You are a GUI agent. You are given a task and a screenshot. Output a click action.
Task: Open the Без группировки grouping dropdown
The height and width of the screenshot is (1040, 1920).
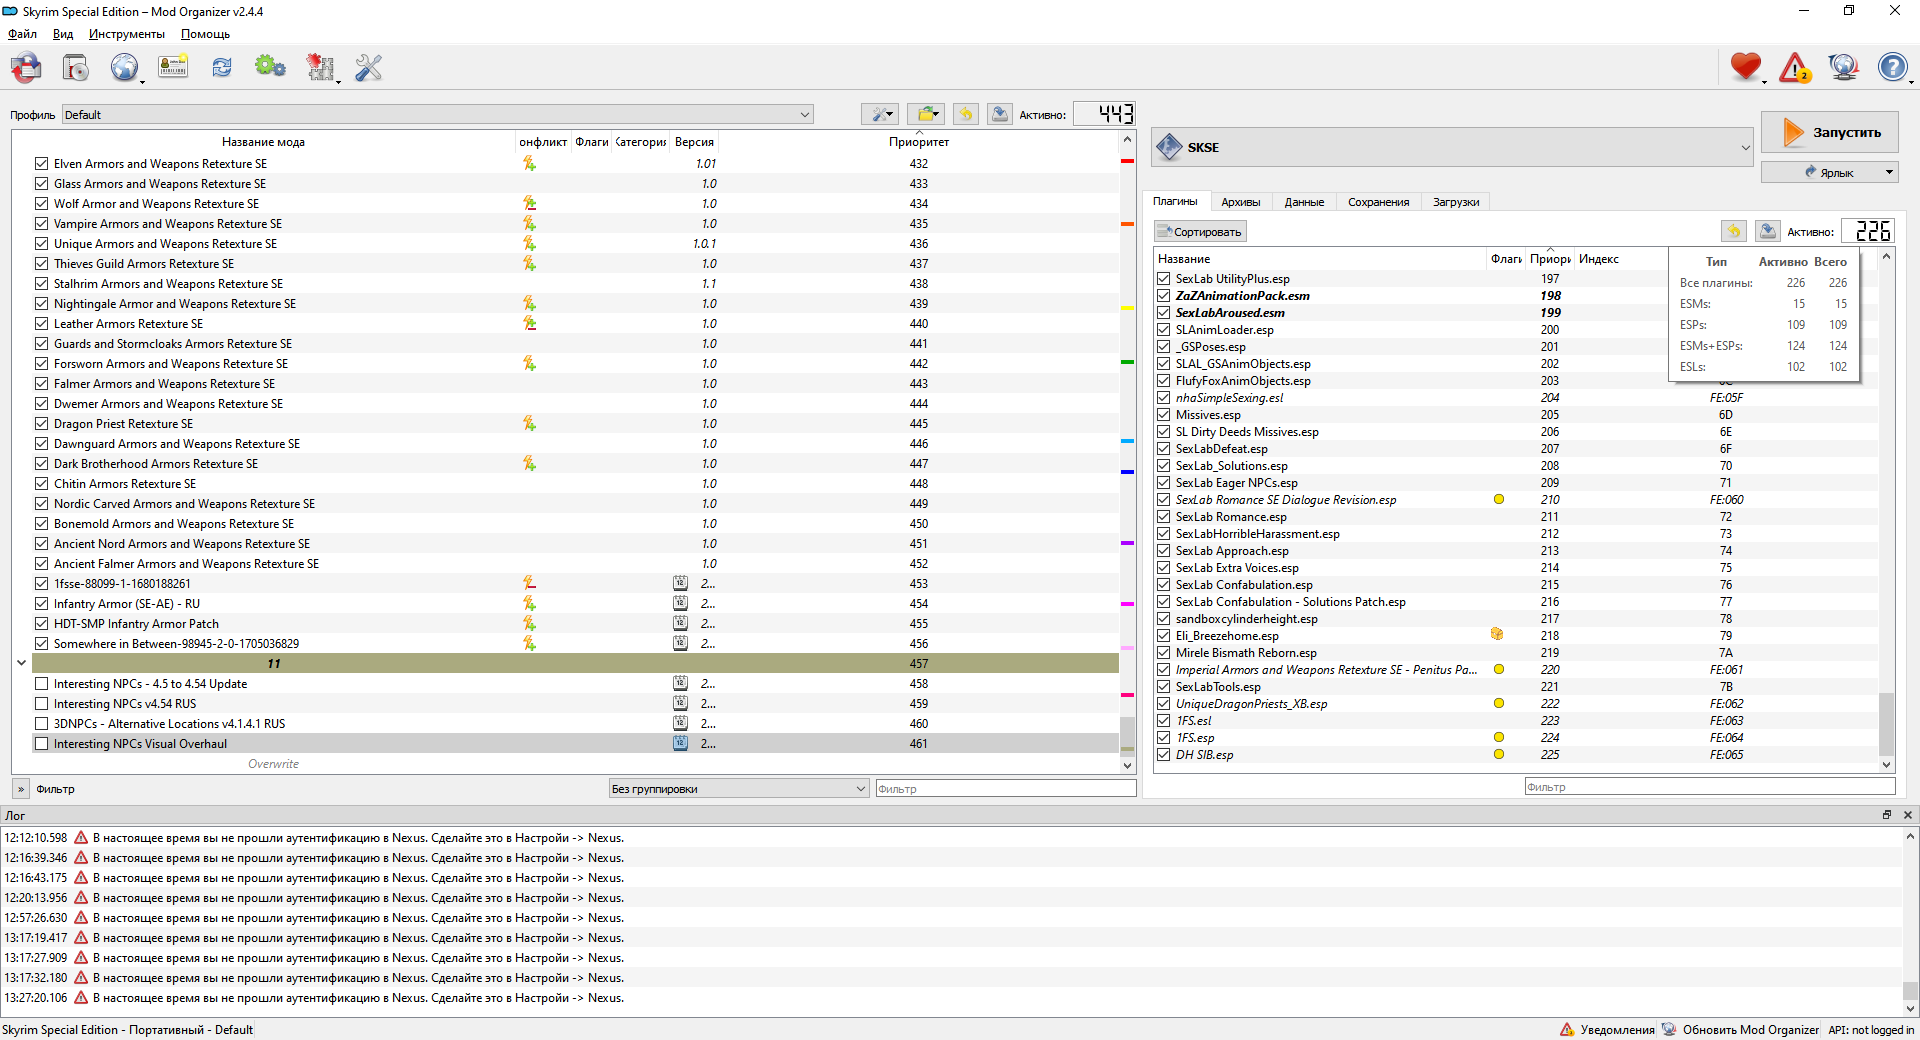tap(738, 788)
